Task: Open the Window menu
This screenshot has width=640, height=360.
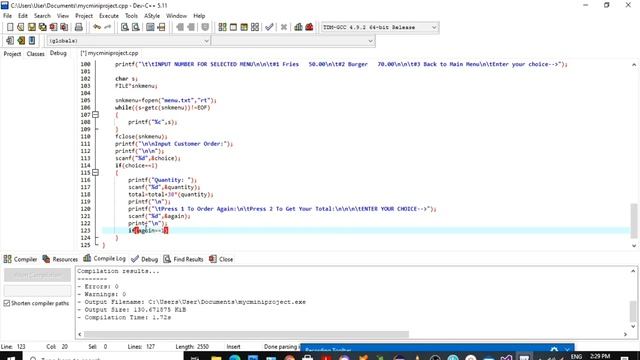Action: pos(176,16)
